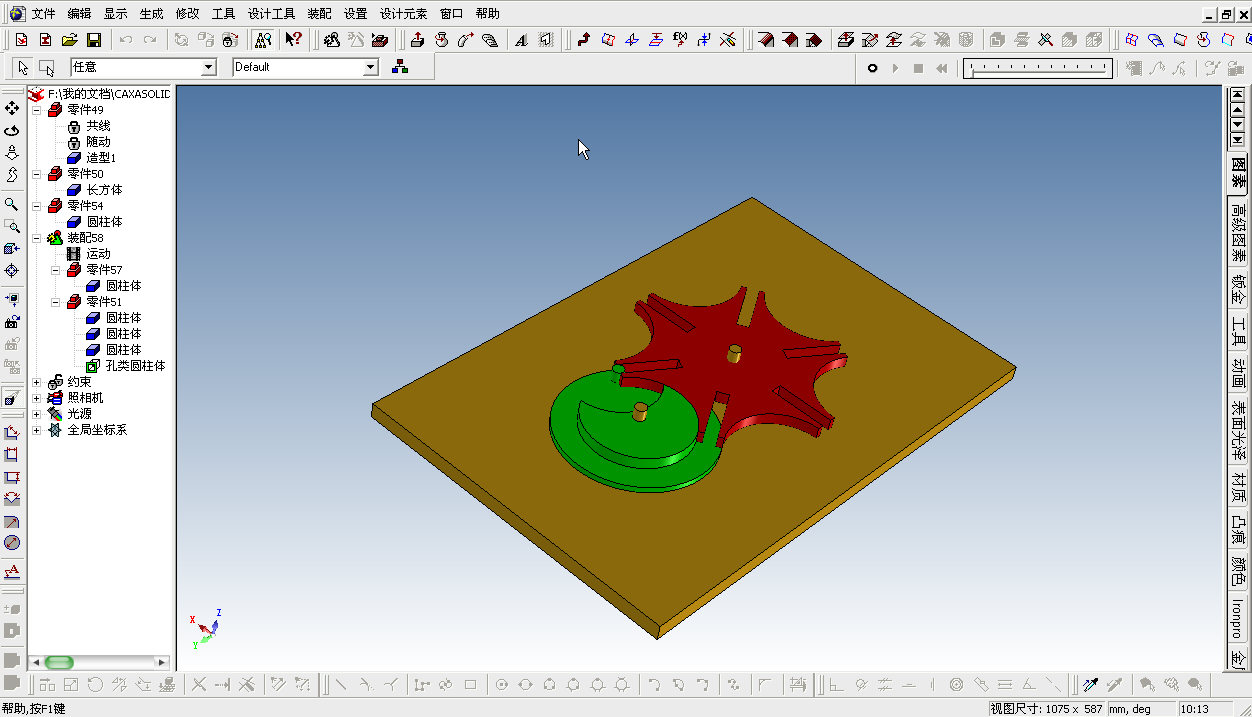Expand the 光源 tree node
The image size is (1252, 717).
click(x=37, y=414)
